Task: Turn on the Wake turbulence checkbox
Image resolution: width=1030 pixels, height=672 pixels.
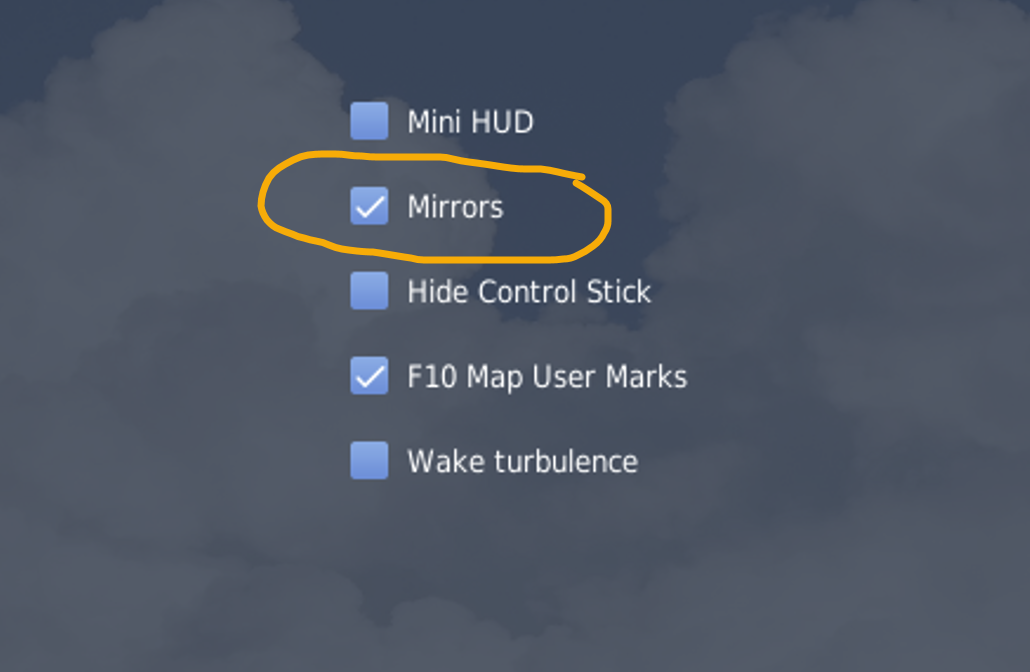Action: [369, 460]
